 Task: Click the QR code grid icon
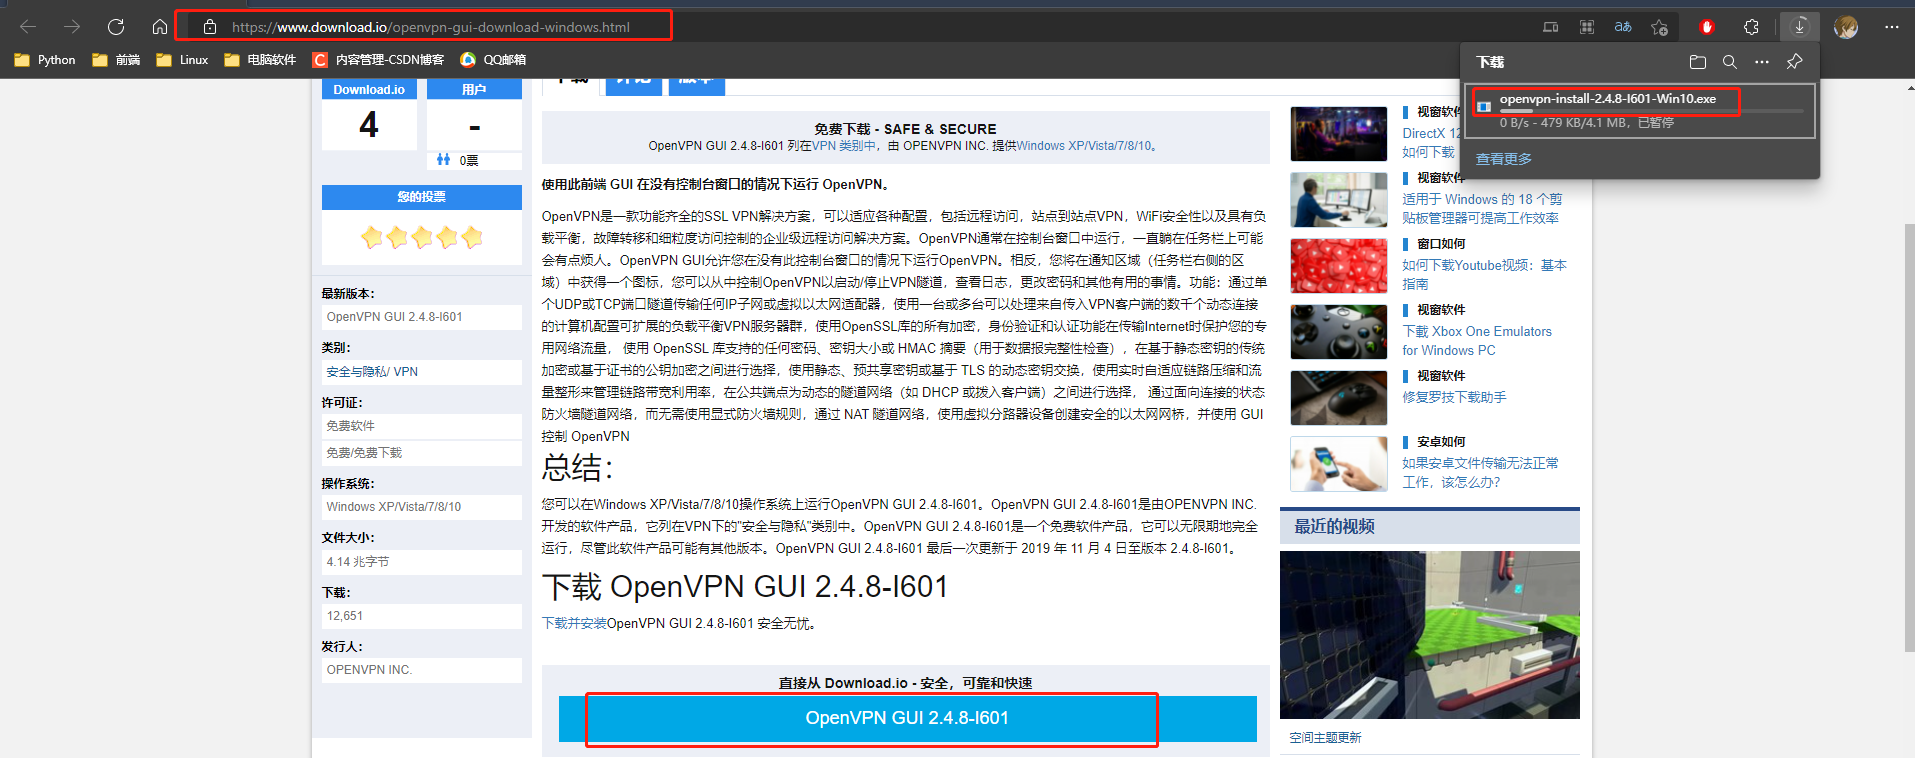pos(1587,27)
